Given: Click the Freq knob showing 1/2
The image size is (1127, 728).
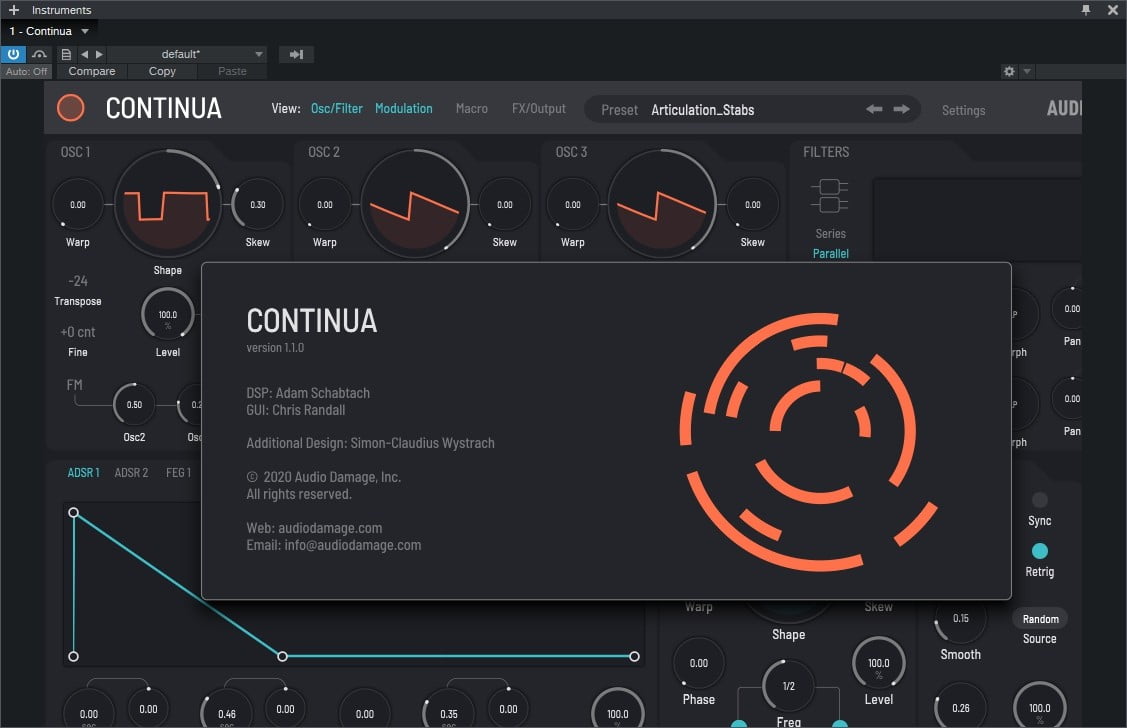Looking at the screenshot, I should point(788,686).
